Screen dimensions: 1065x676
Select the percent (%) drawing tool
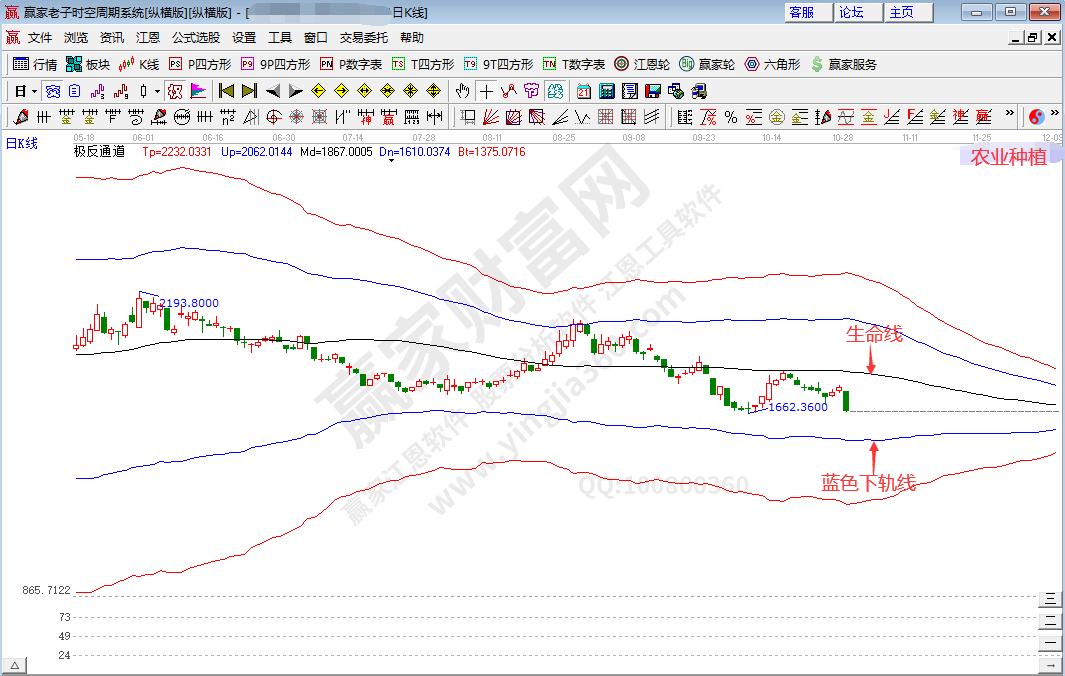click(x=731, y=117)
